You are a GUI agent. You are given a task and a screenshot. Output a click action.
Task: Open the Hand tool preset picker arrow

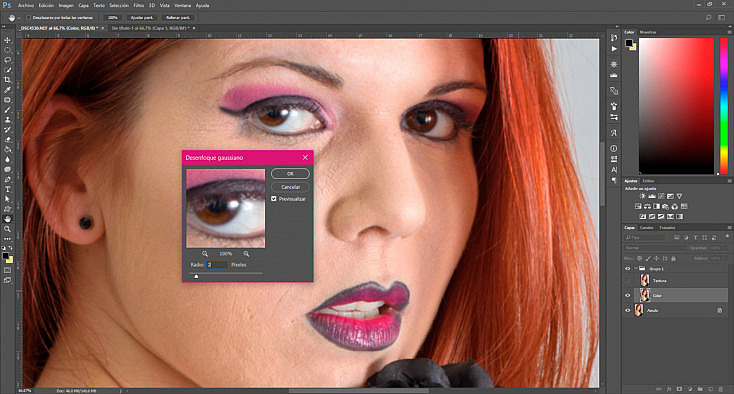click(x=19, y=18)
